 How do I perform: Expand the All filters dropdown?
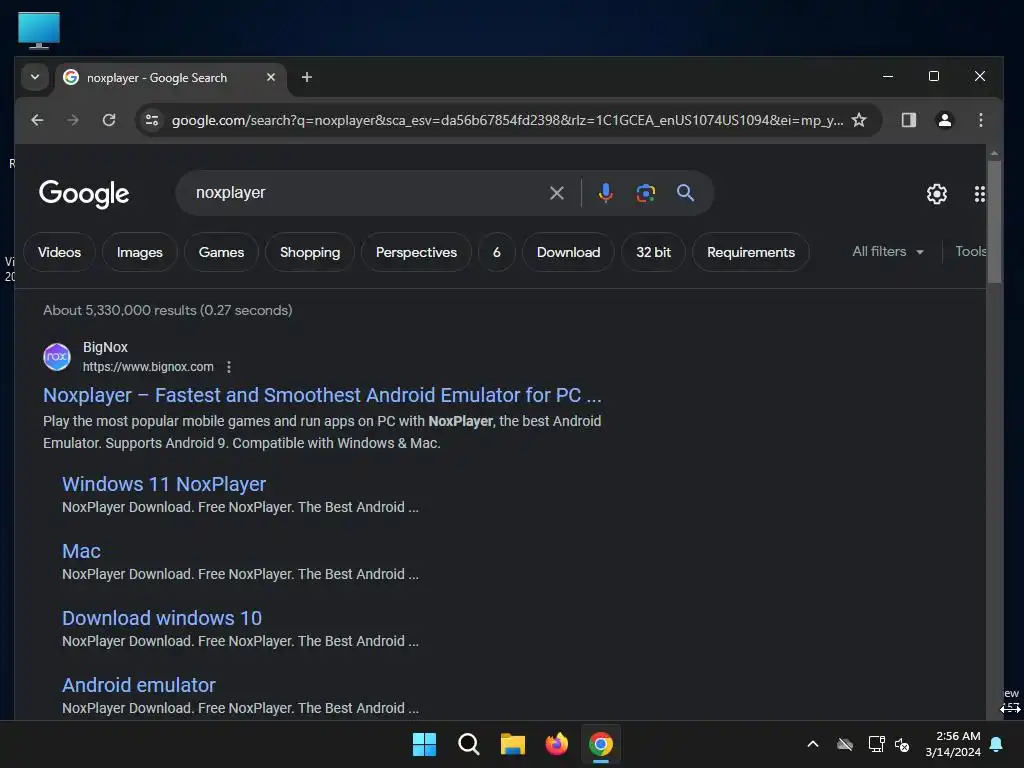(888, 251)
